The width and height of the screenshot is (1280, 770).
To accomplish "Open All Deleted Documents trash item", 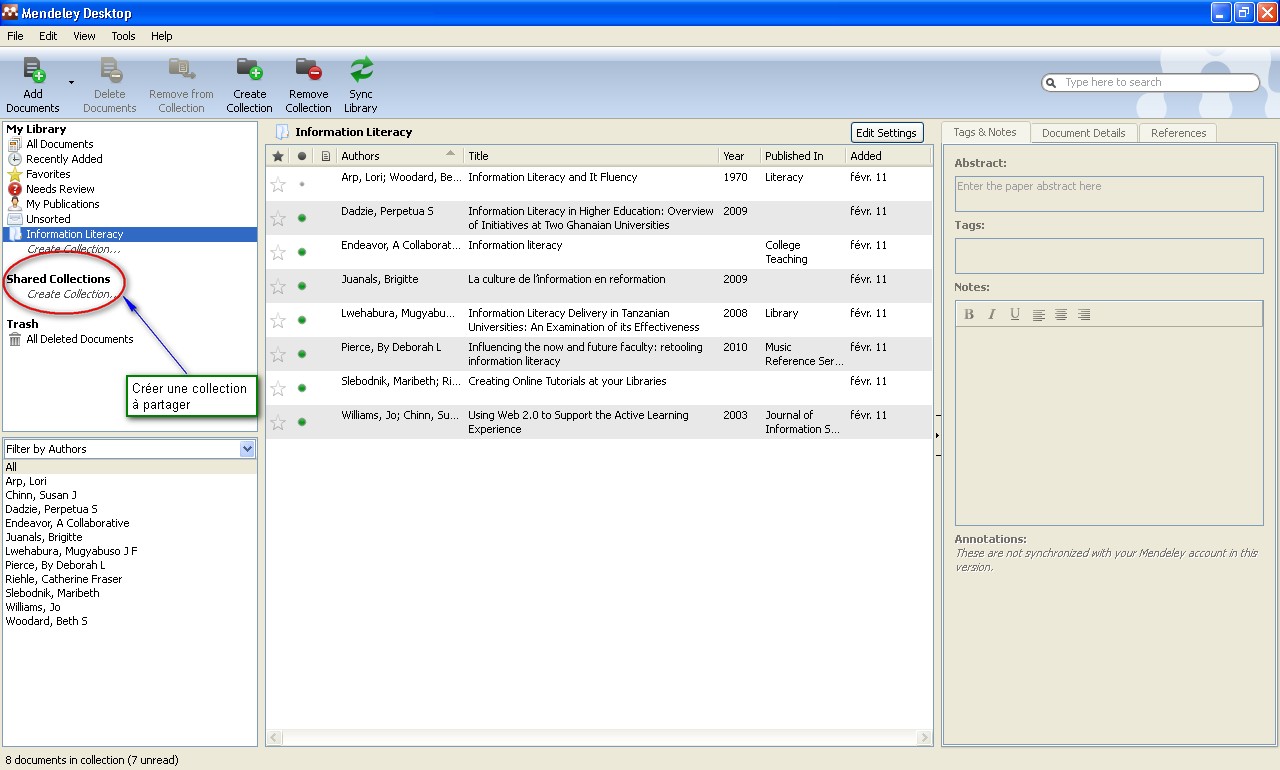I will (x=79, y=339).
